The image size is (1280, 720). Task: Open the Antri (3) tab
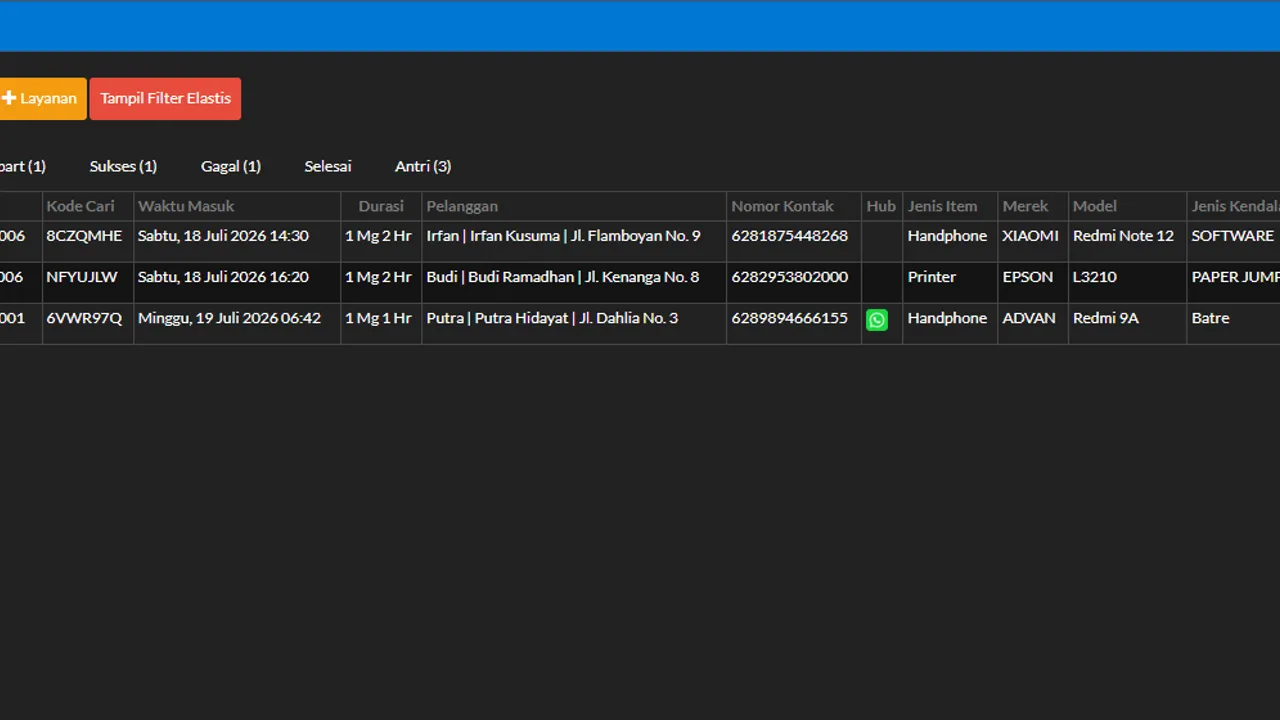423,166
